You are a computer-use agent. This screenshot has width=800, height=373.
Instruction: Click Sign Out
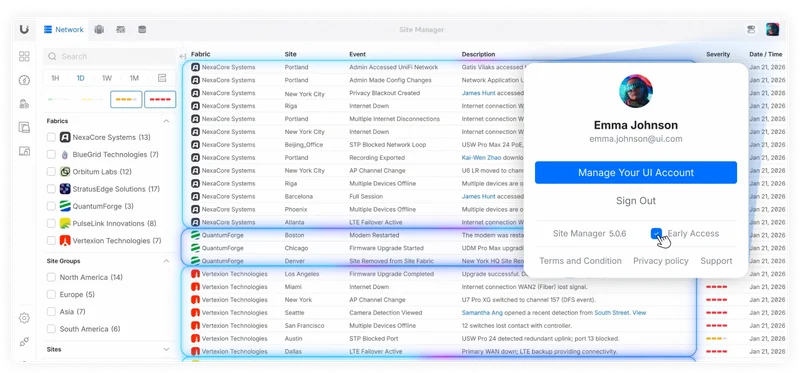point(636,201)
